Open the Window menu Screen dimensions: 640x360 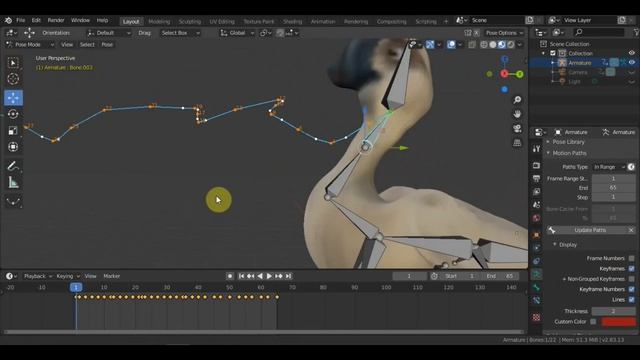coord(80,20)
